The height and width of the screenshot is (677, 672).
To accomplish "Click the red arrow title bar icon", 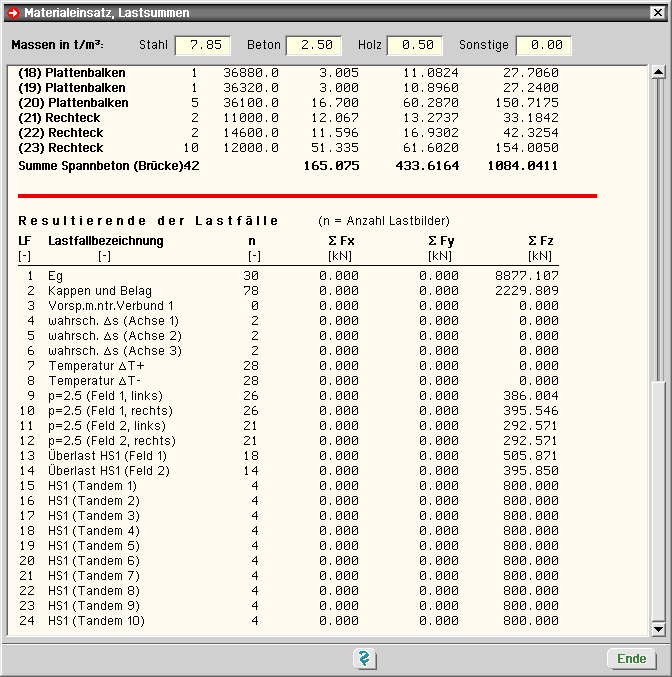I will tap(12, 13).
